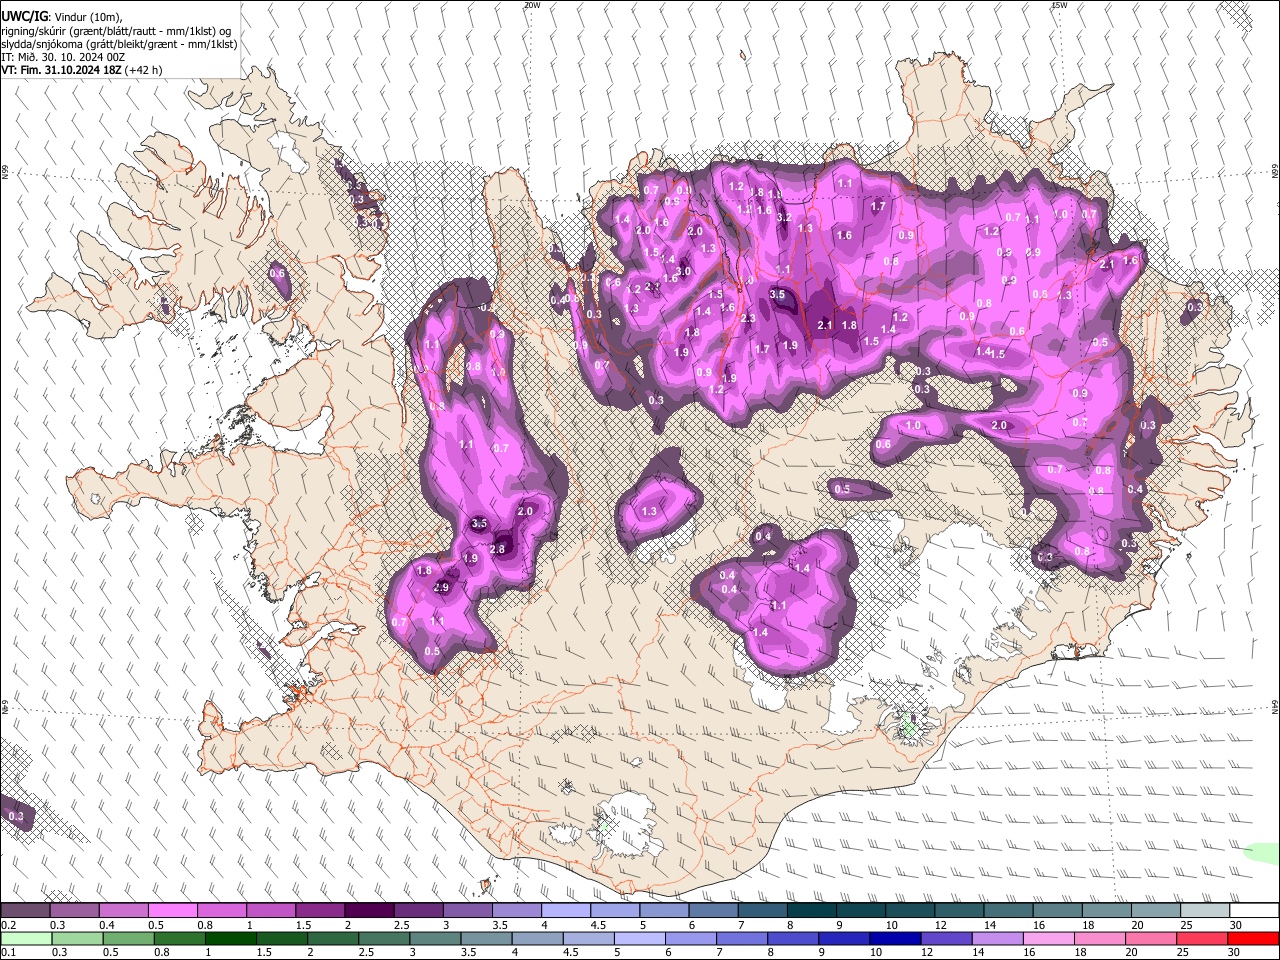This screenshot has height=960, width=1280.
Task: Click the 3.0 precipitation value label
Action: [684, 271]
